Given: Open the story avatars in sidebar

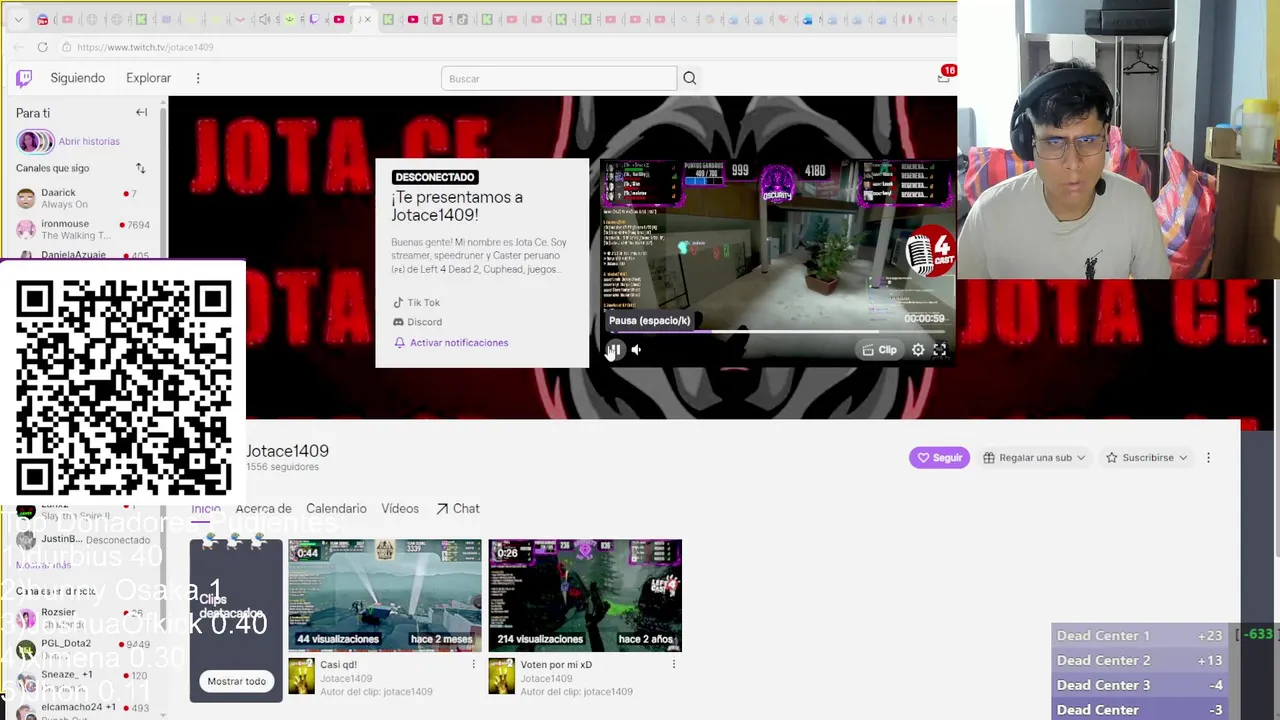Looking at the screenshot, I should coord(36,142).
